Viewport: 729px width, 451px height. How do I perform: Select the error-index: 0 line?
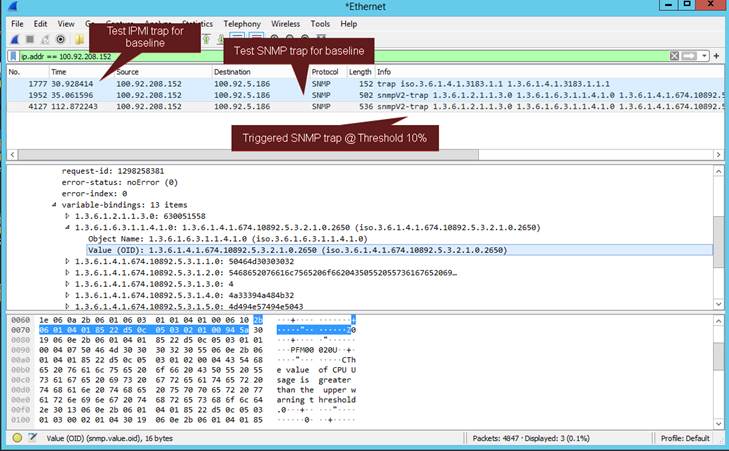click(x=94, y=193)
